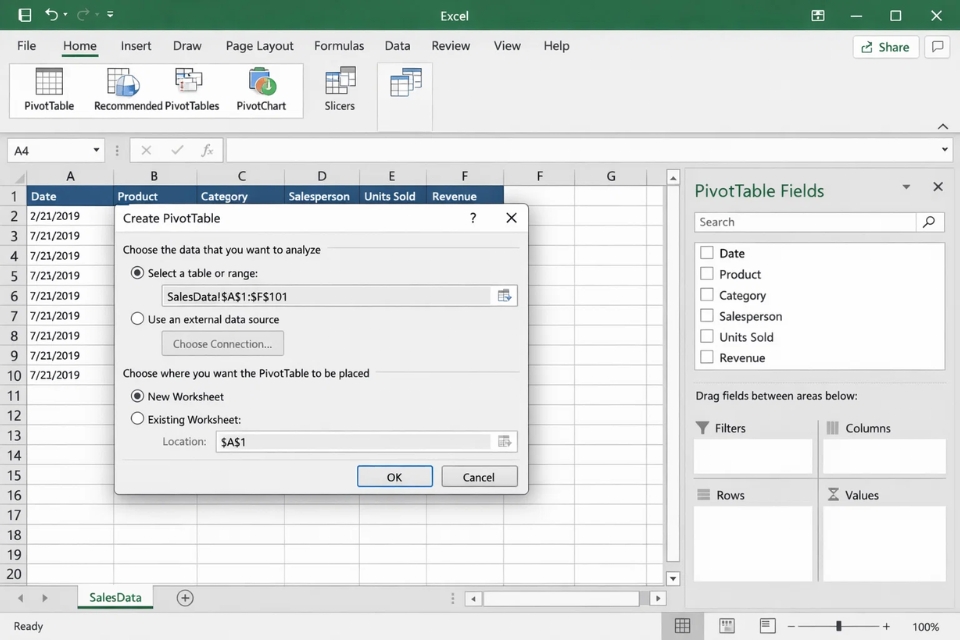
Task: Open the Data ribbon tab
Action: point(397,45)
